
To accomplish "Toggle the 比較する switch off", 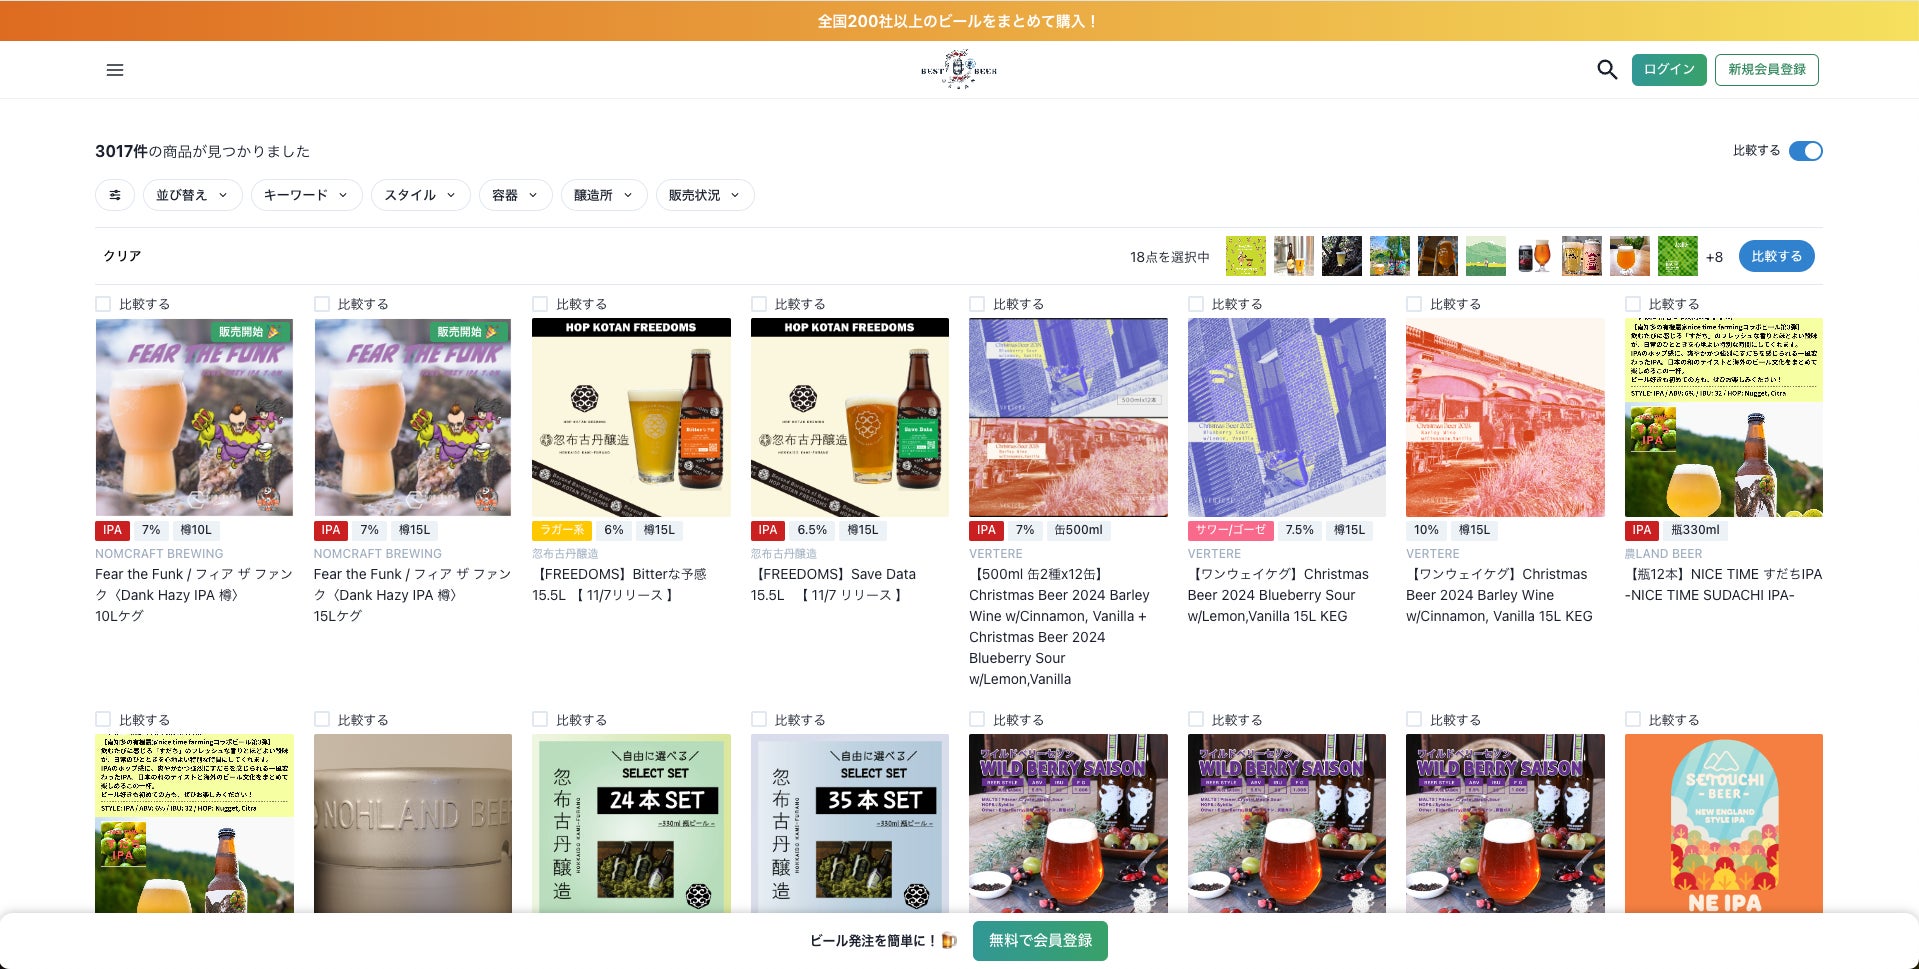I will coord(1805,151).
